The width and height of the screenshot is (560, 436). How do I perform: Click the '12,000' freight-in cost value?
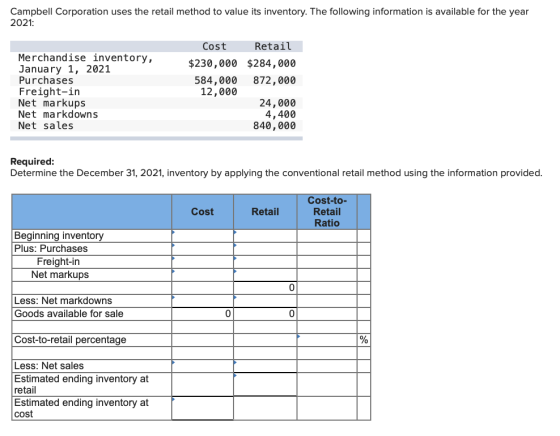[219, 92]
